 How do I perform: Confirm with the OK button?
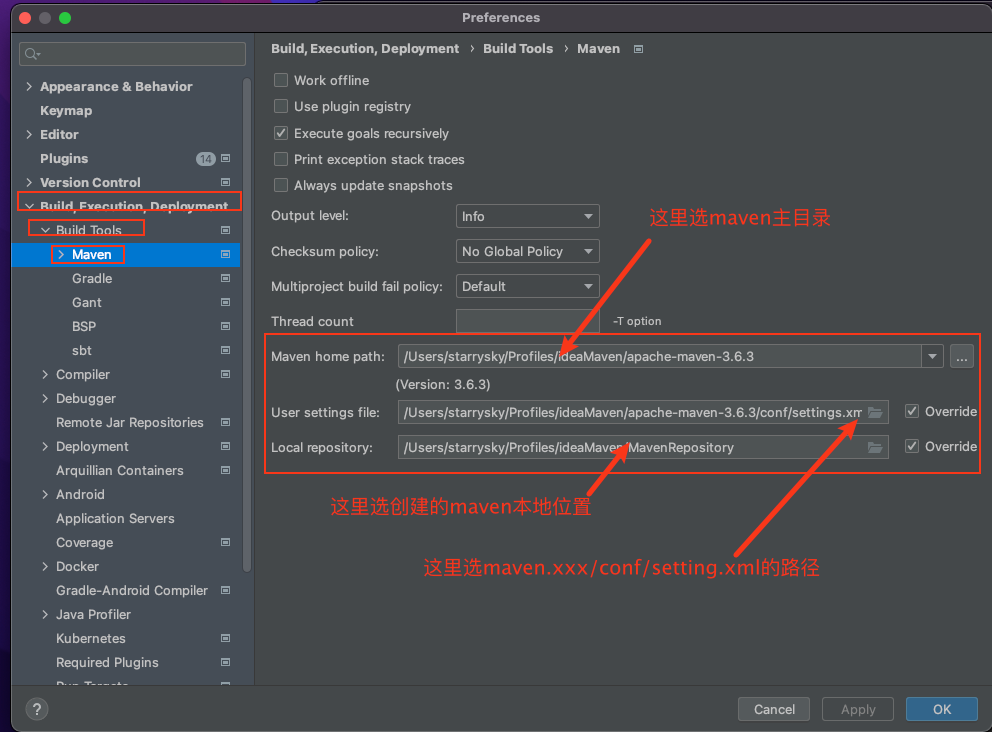click(x=942, y=709)
